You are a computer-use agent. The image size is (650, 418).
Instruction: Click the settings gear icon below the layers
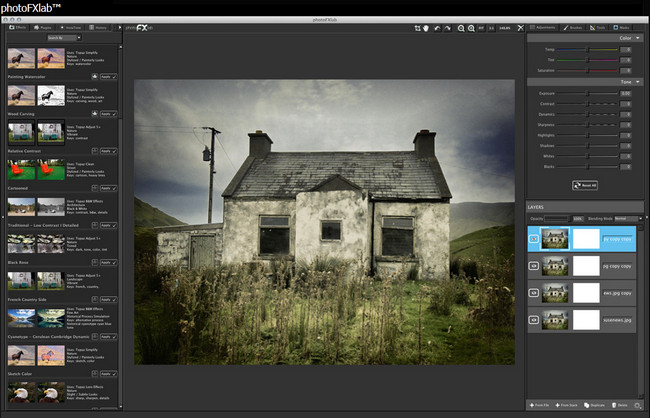click(x=638, y=406)
